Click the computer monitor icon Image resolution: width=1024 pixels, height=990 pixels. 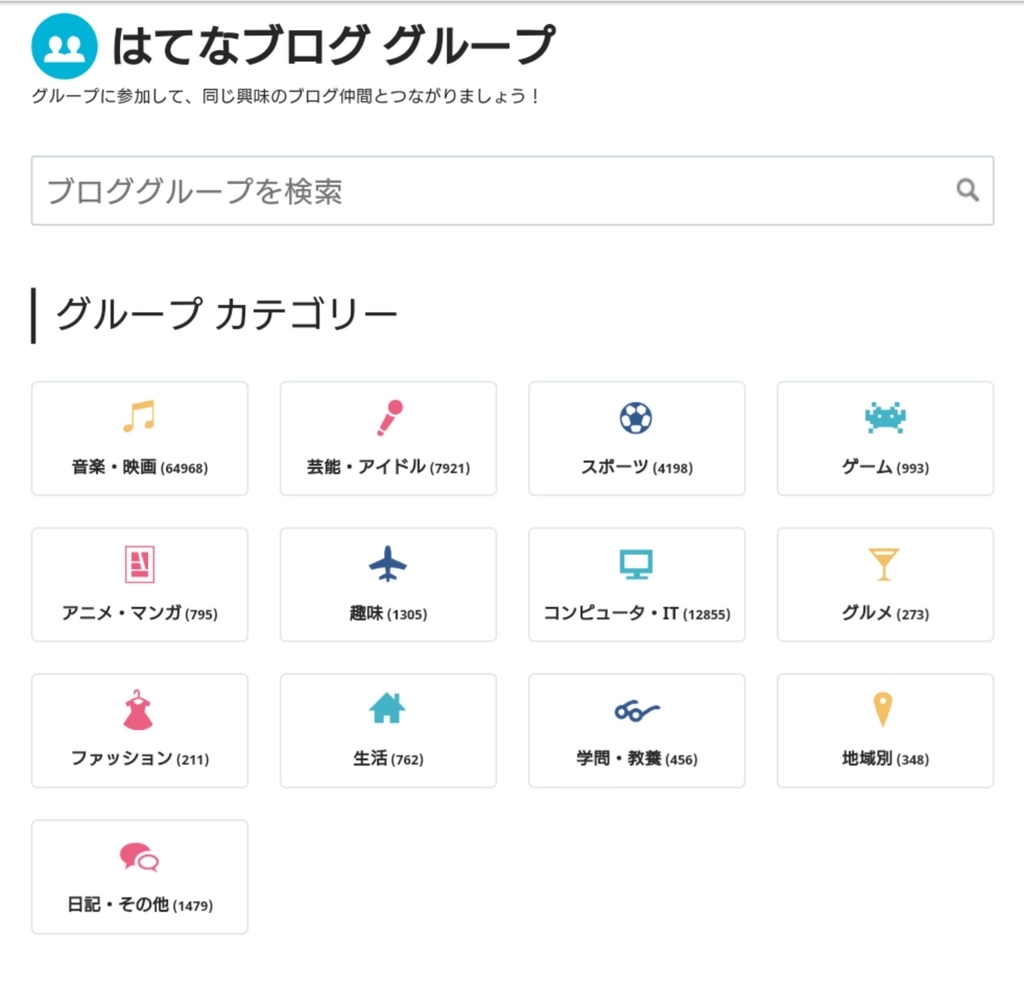click(x=636, y=564)
